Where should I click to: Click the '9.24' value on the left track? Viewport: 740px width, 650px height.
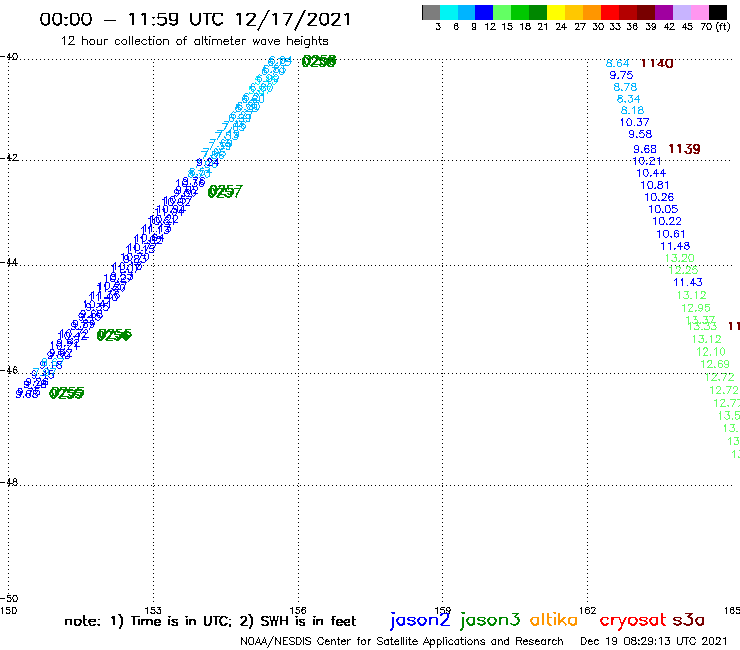pyautogui.click(x=208, y=162)
